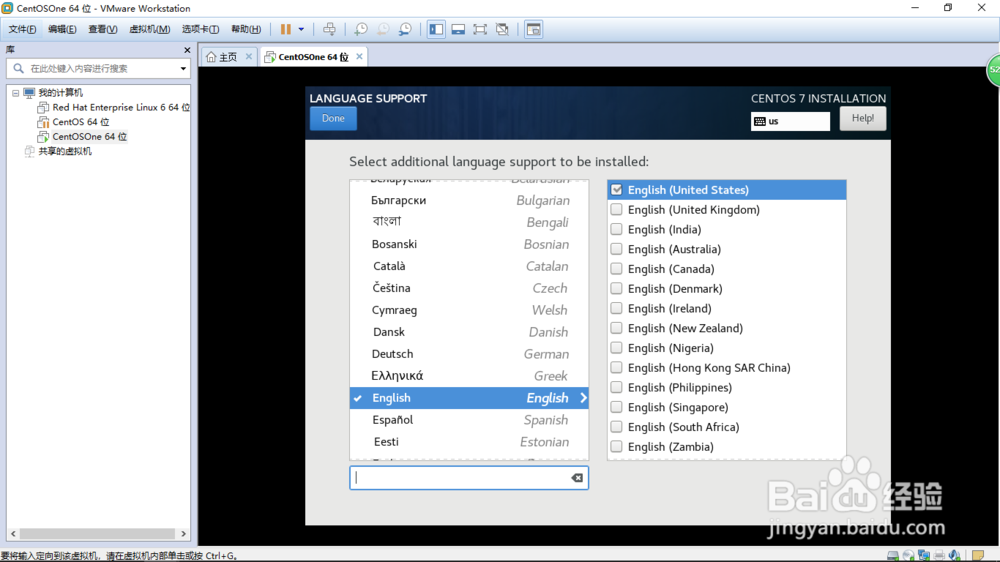
Task: Open the 查看(V) menu
Action: (x=103, y=29)
